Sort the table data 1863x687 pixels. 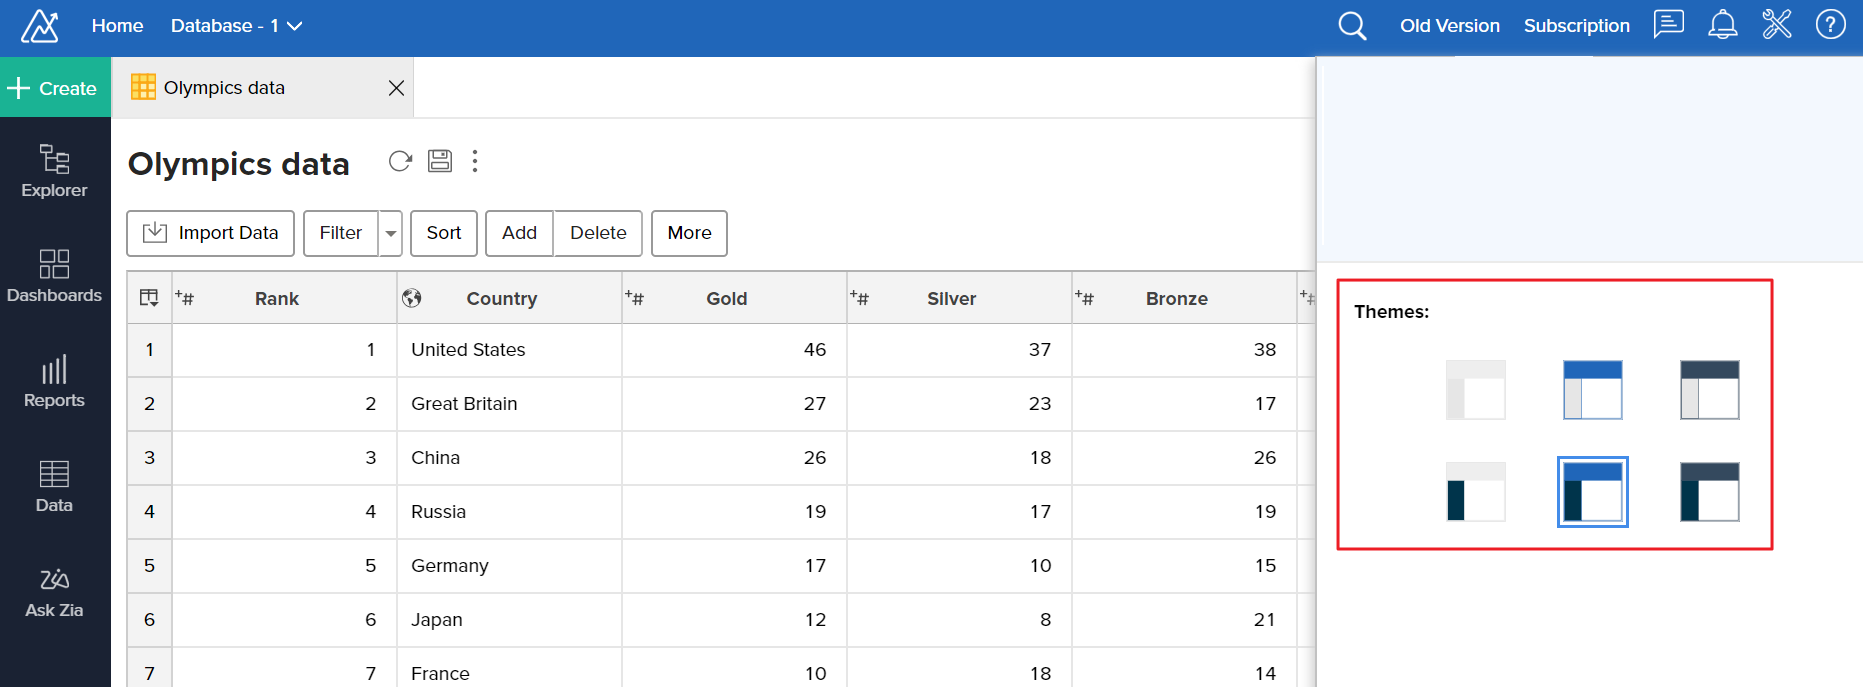pos(444,233)
